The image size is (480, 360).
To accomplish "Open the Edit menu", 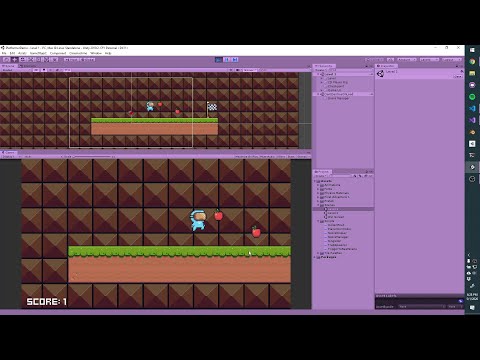I will (x=12, y=53).
